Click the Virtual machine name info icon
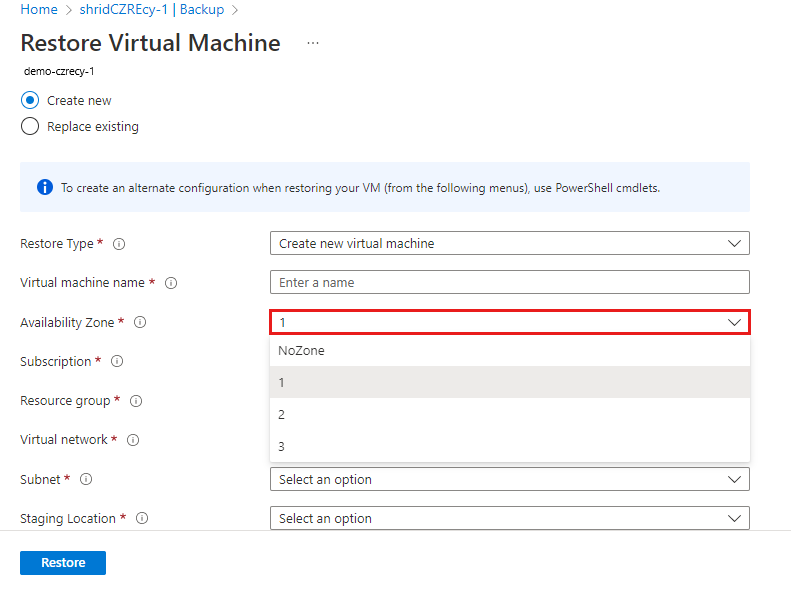Image resolution: width=791 pixels, height=589 pixels. 171,283
